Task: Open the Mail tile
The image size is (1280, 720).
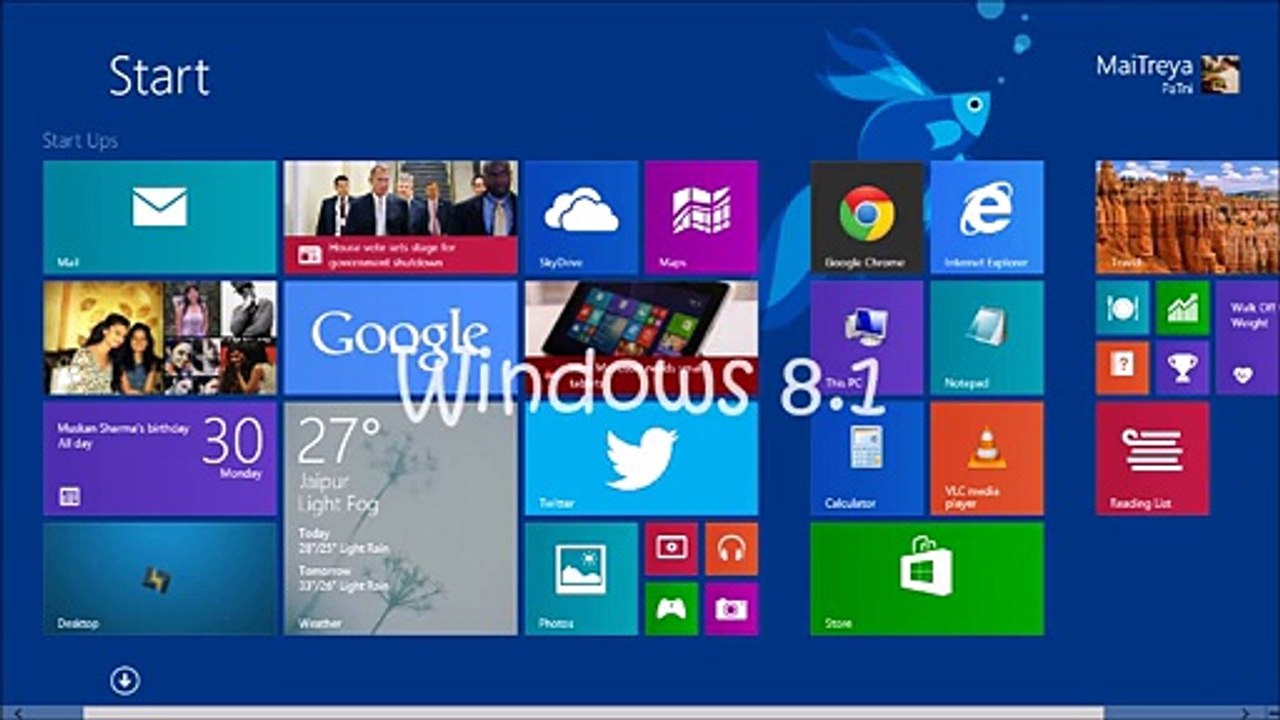Action: click(x=160, y=217)
